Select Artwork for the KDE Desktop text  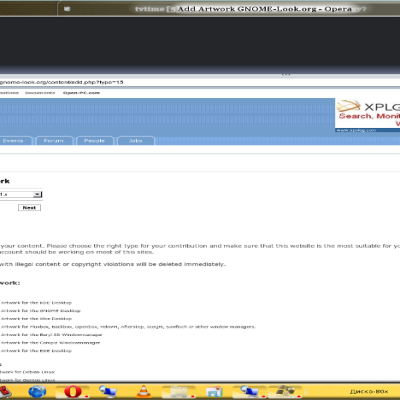click(36, 303)
